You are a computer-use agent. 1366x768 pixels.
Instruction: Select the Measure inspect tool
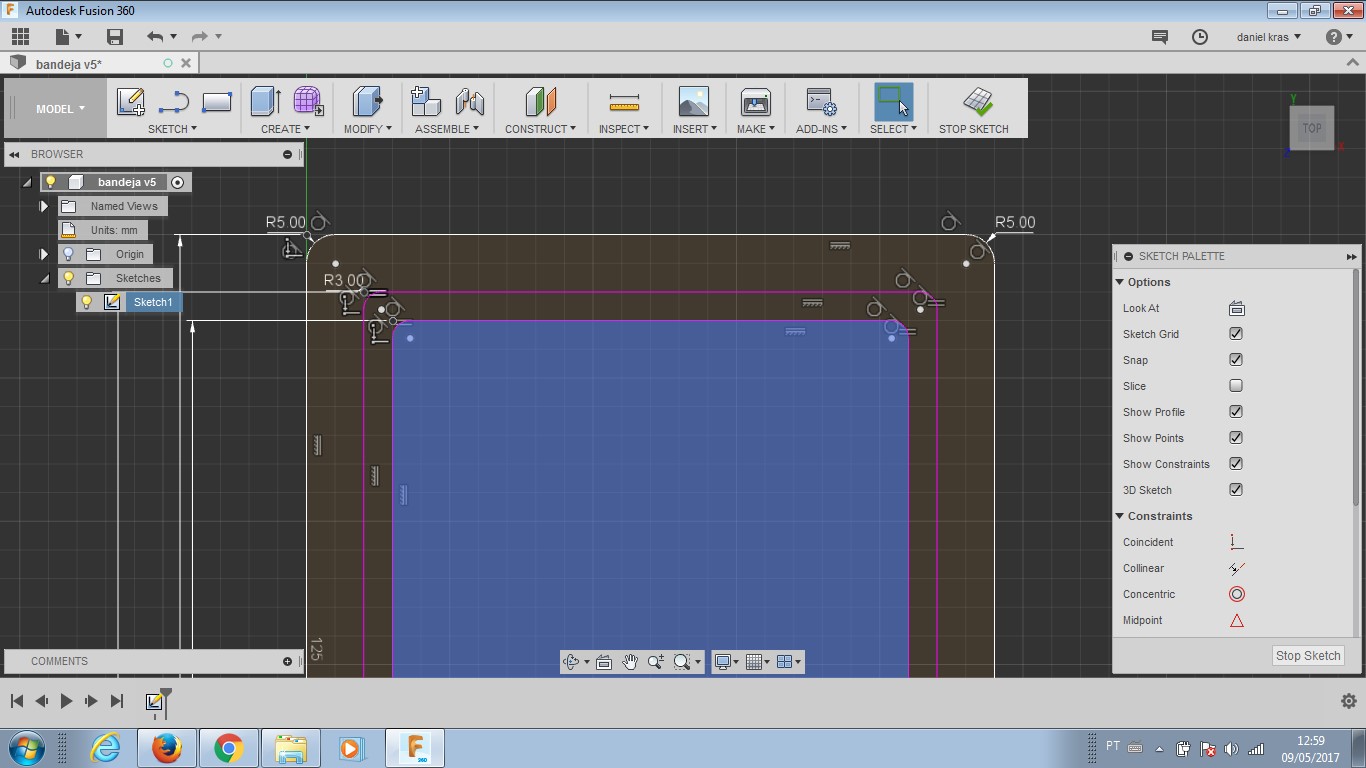tap(624, 101)
